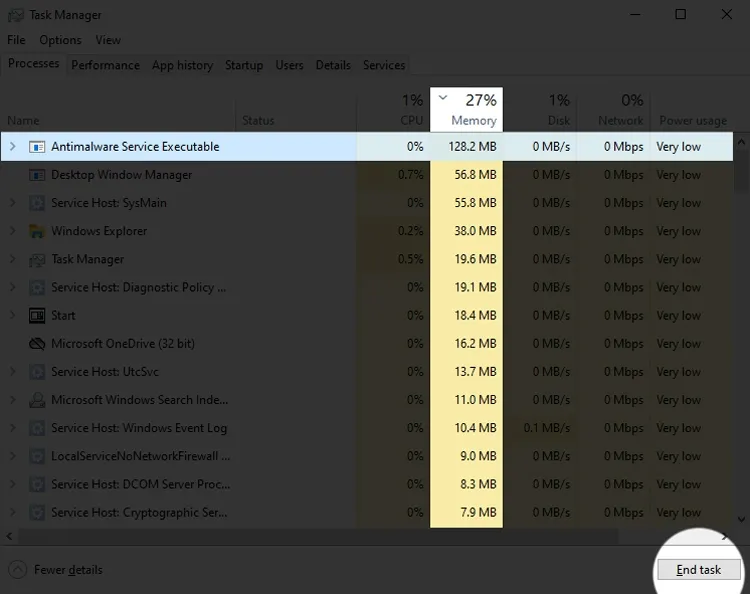Switch to the Startup tab
Screen dimensions: 750x594
coord(244,65)
